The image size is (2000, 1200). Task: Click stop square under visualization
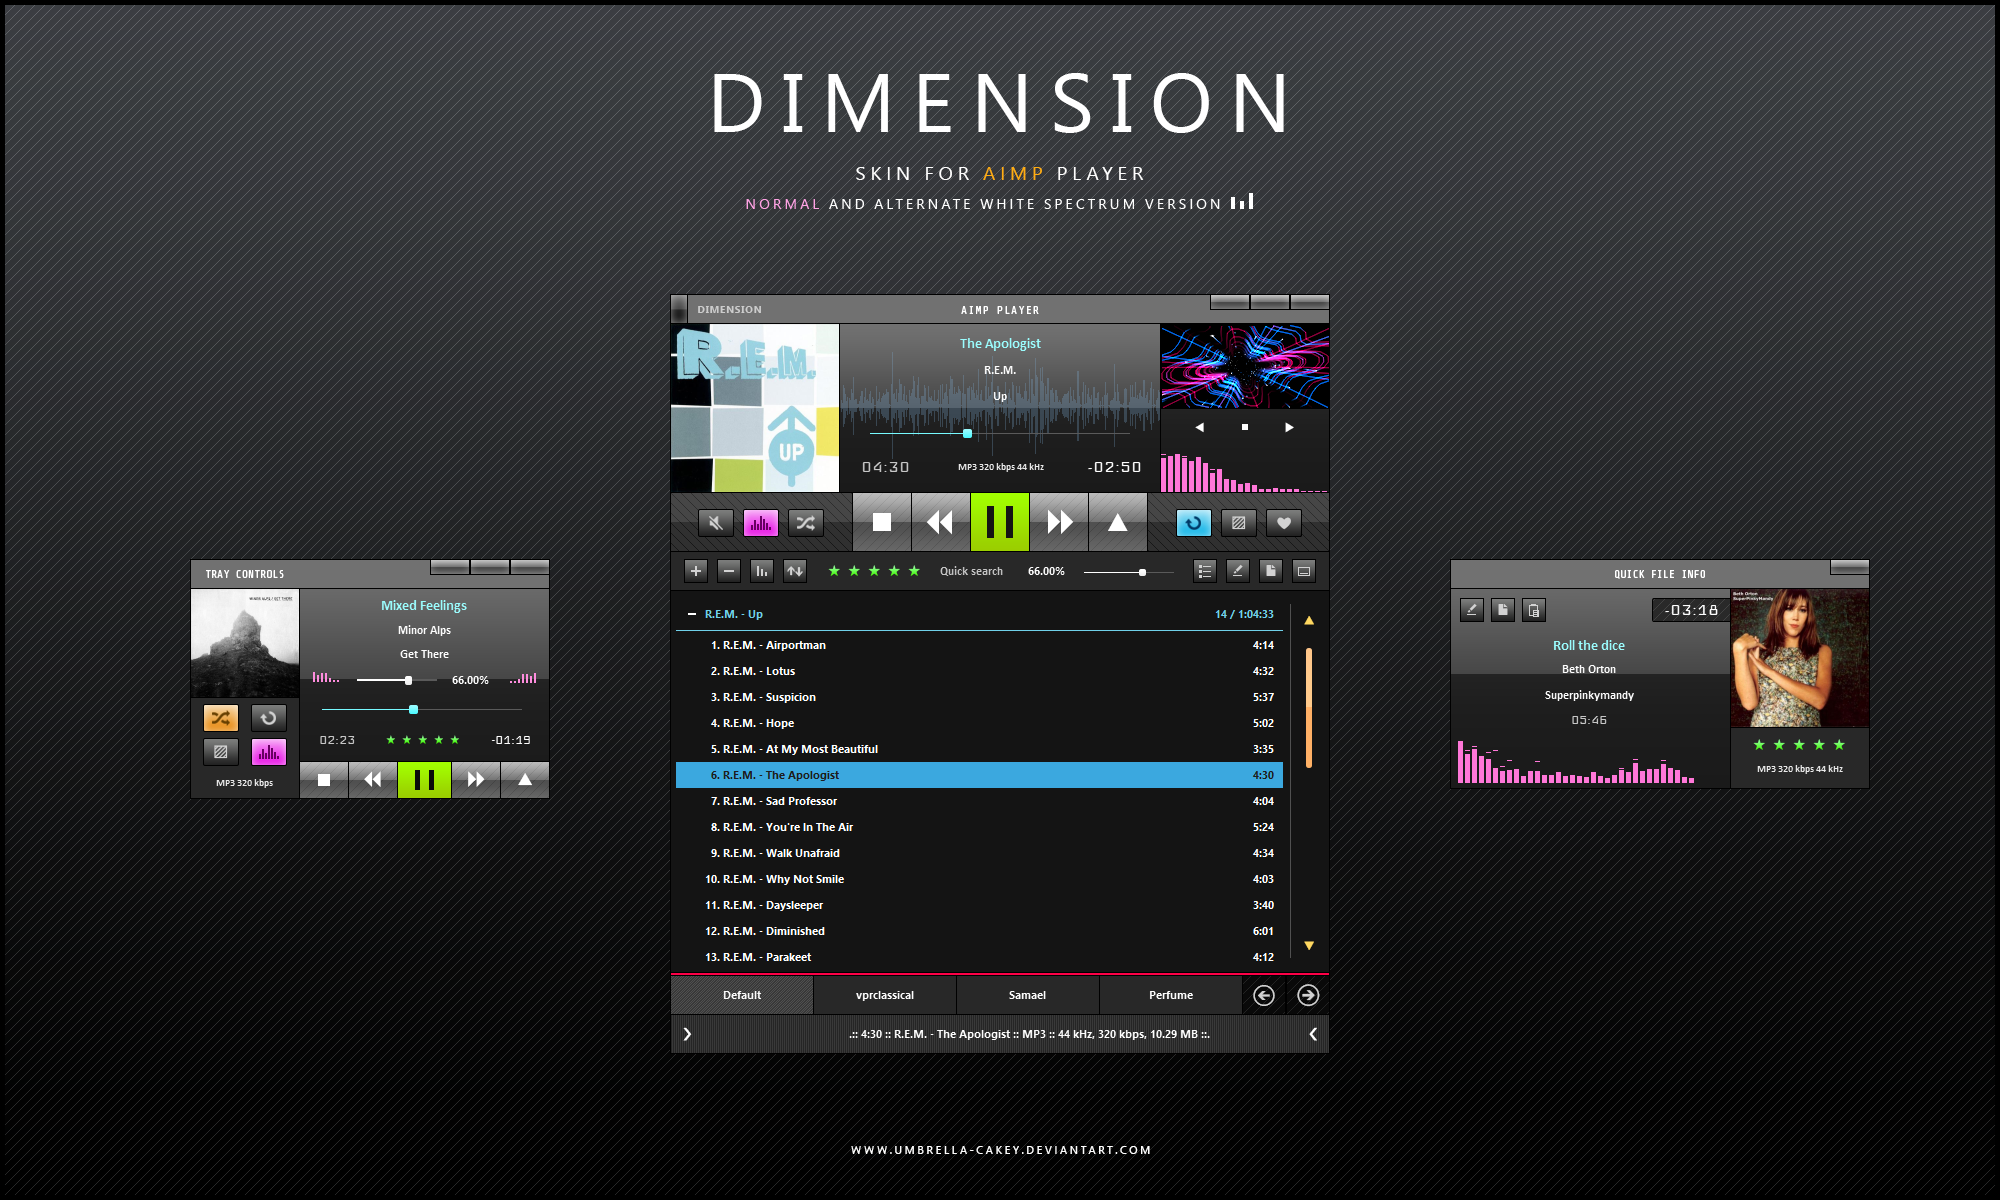tap(1245, 427)
